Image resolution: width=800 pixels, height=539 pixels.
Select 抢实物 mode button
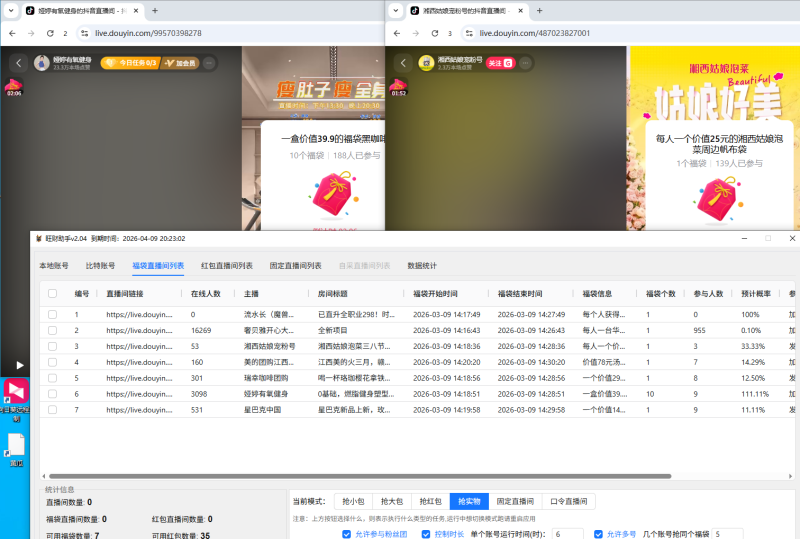tap(469, 501)
